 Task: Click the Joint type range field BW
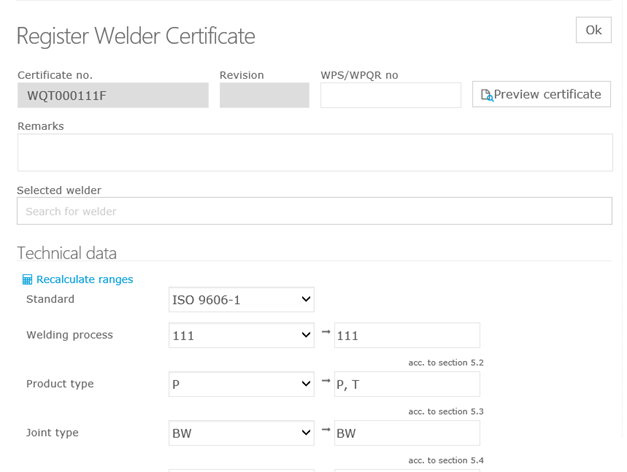pos(407,433)
